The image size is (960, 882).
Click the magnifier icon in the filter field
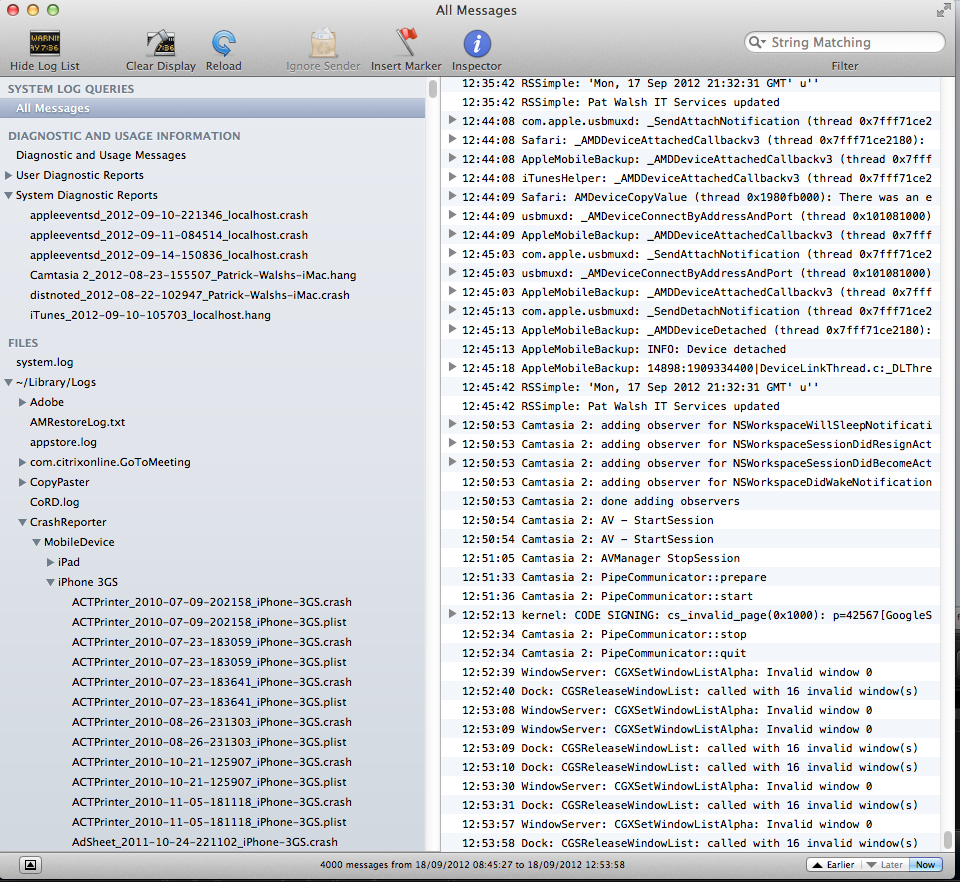(x=757, y=42)
